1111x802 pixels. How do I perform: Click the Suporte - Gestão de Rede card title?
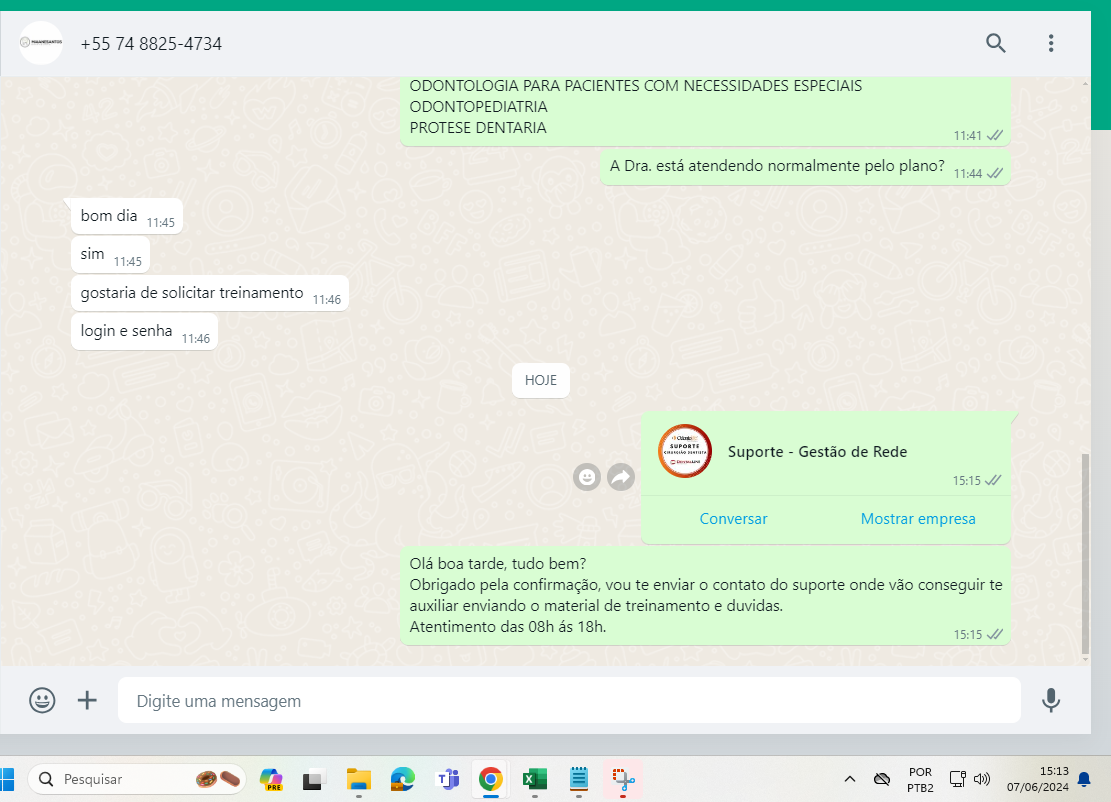pyautogui.click(x=817, y=451)
